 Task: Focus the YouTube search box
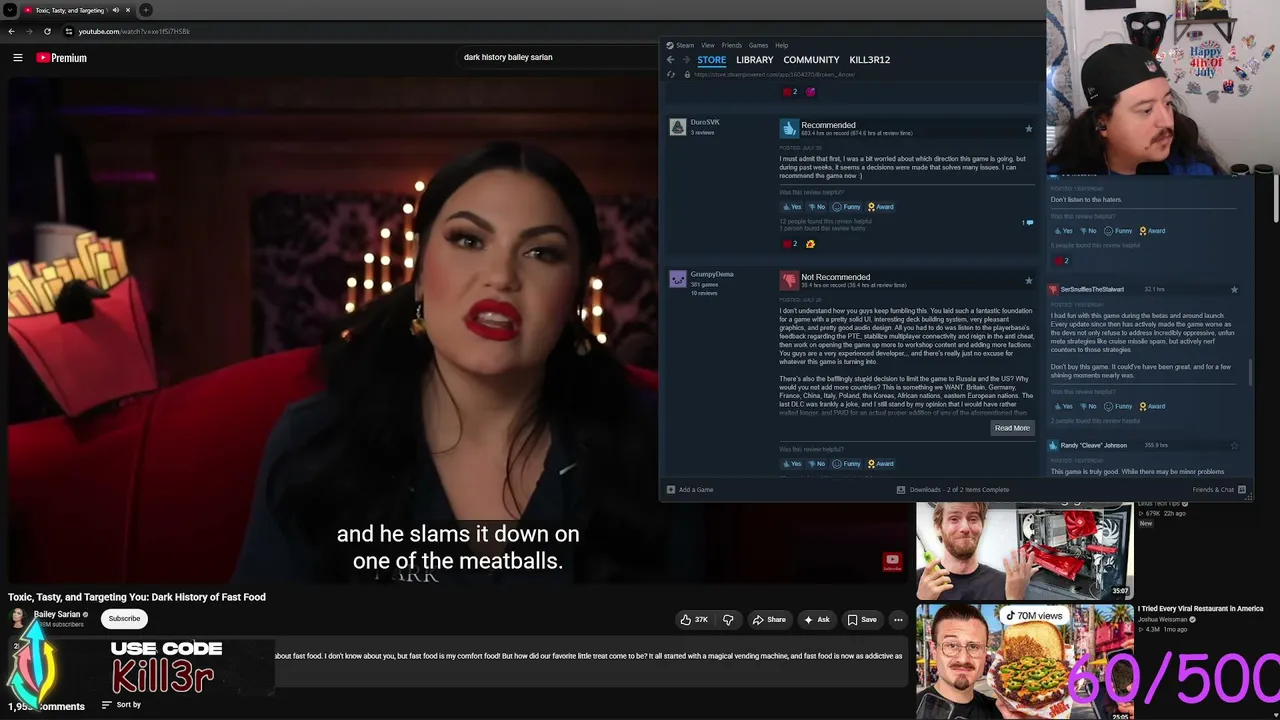(555, 57)
